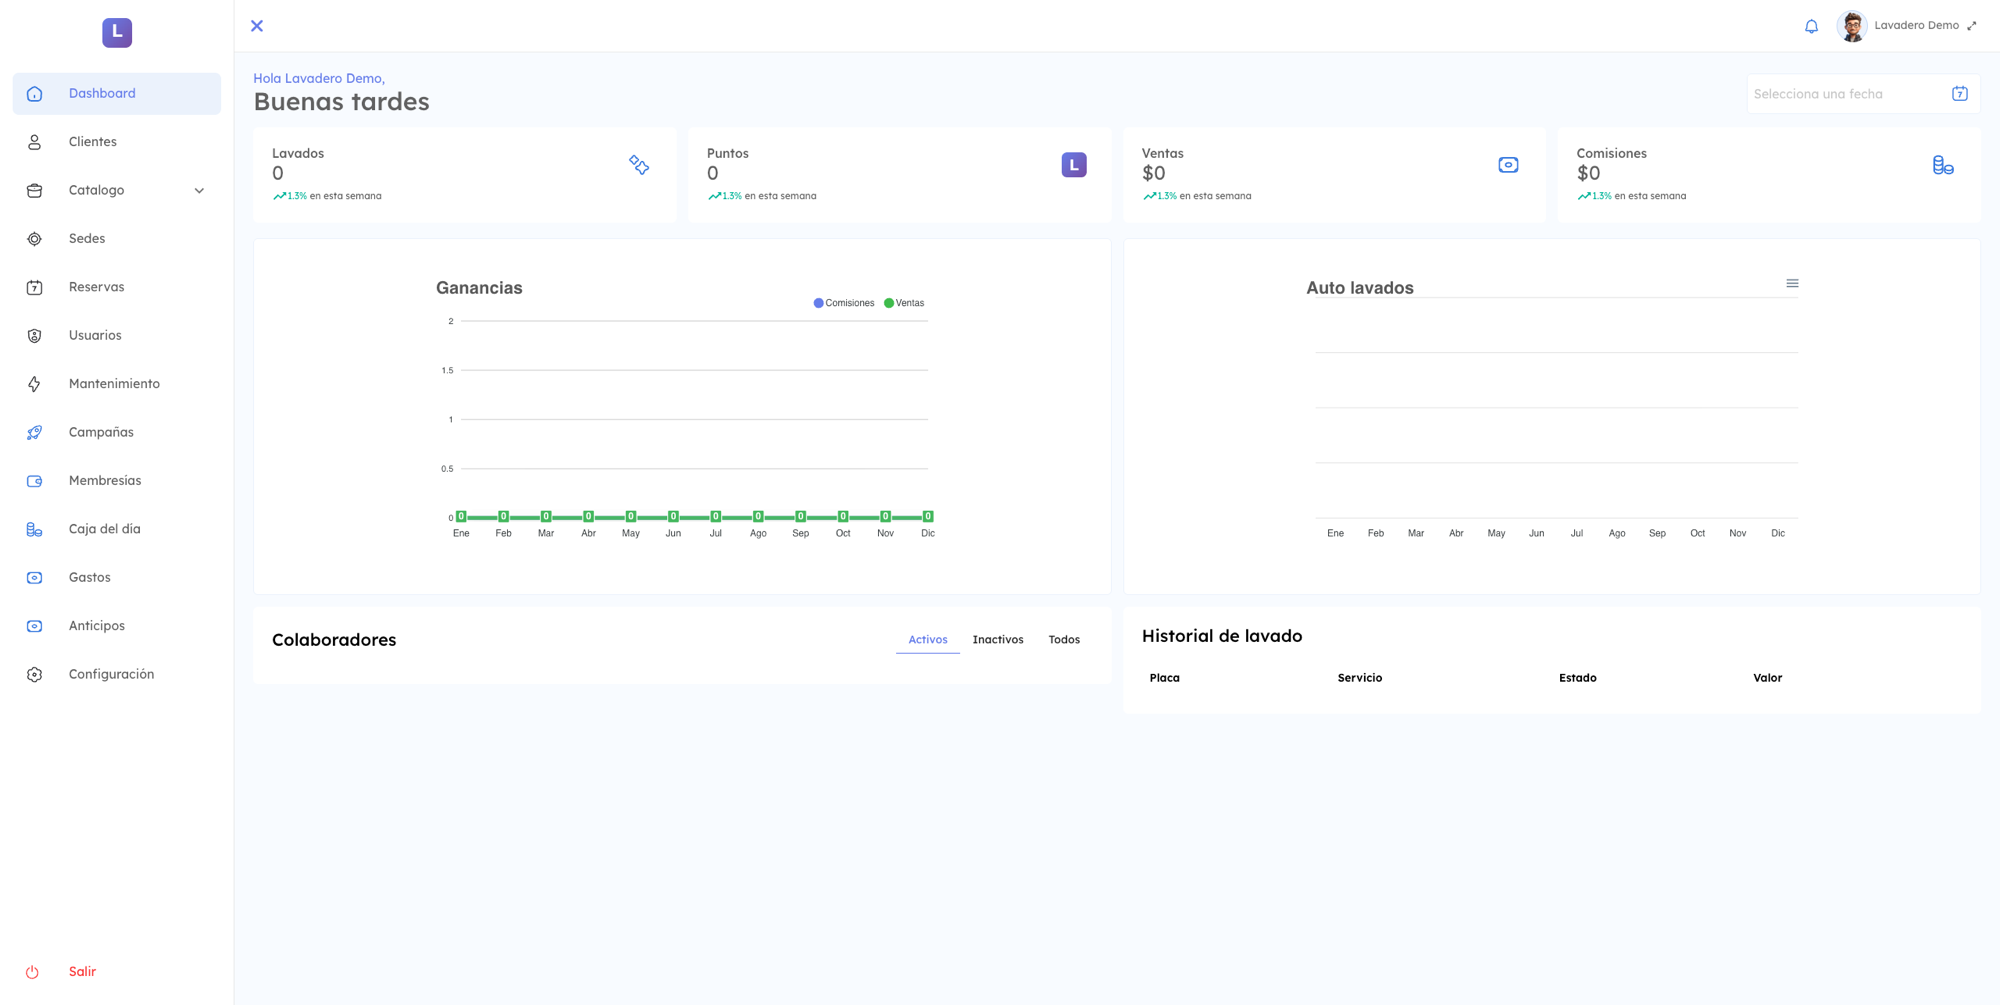This screenshot has width=2000, height=1005.
Task: Click the Comisiones card coins icon
Action: tap(1943, 165)
